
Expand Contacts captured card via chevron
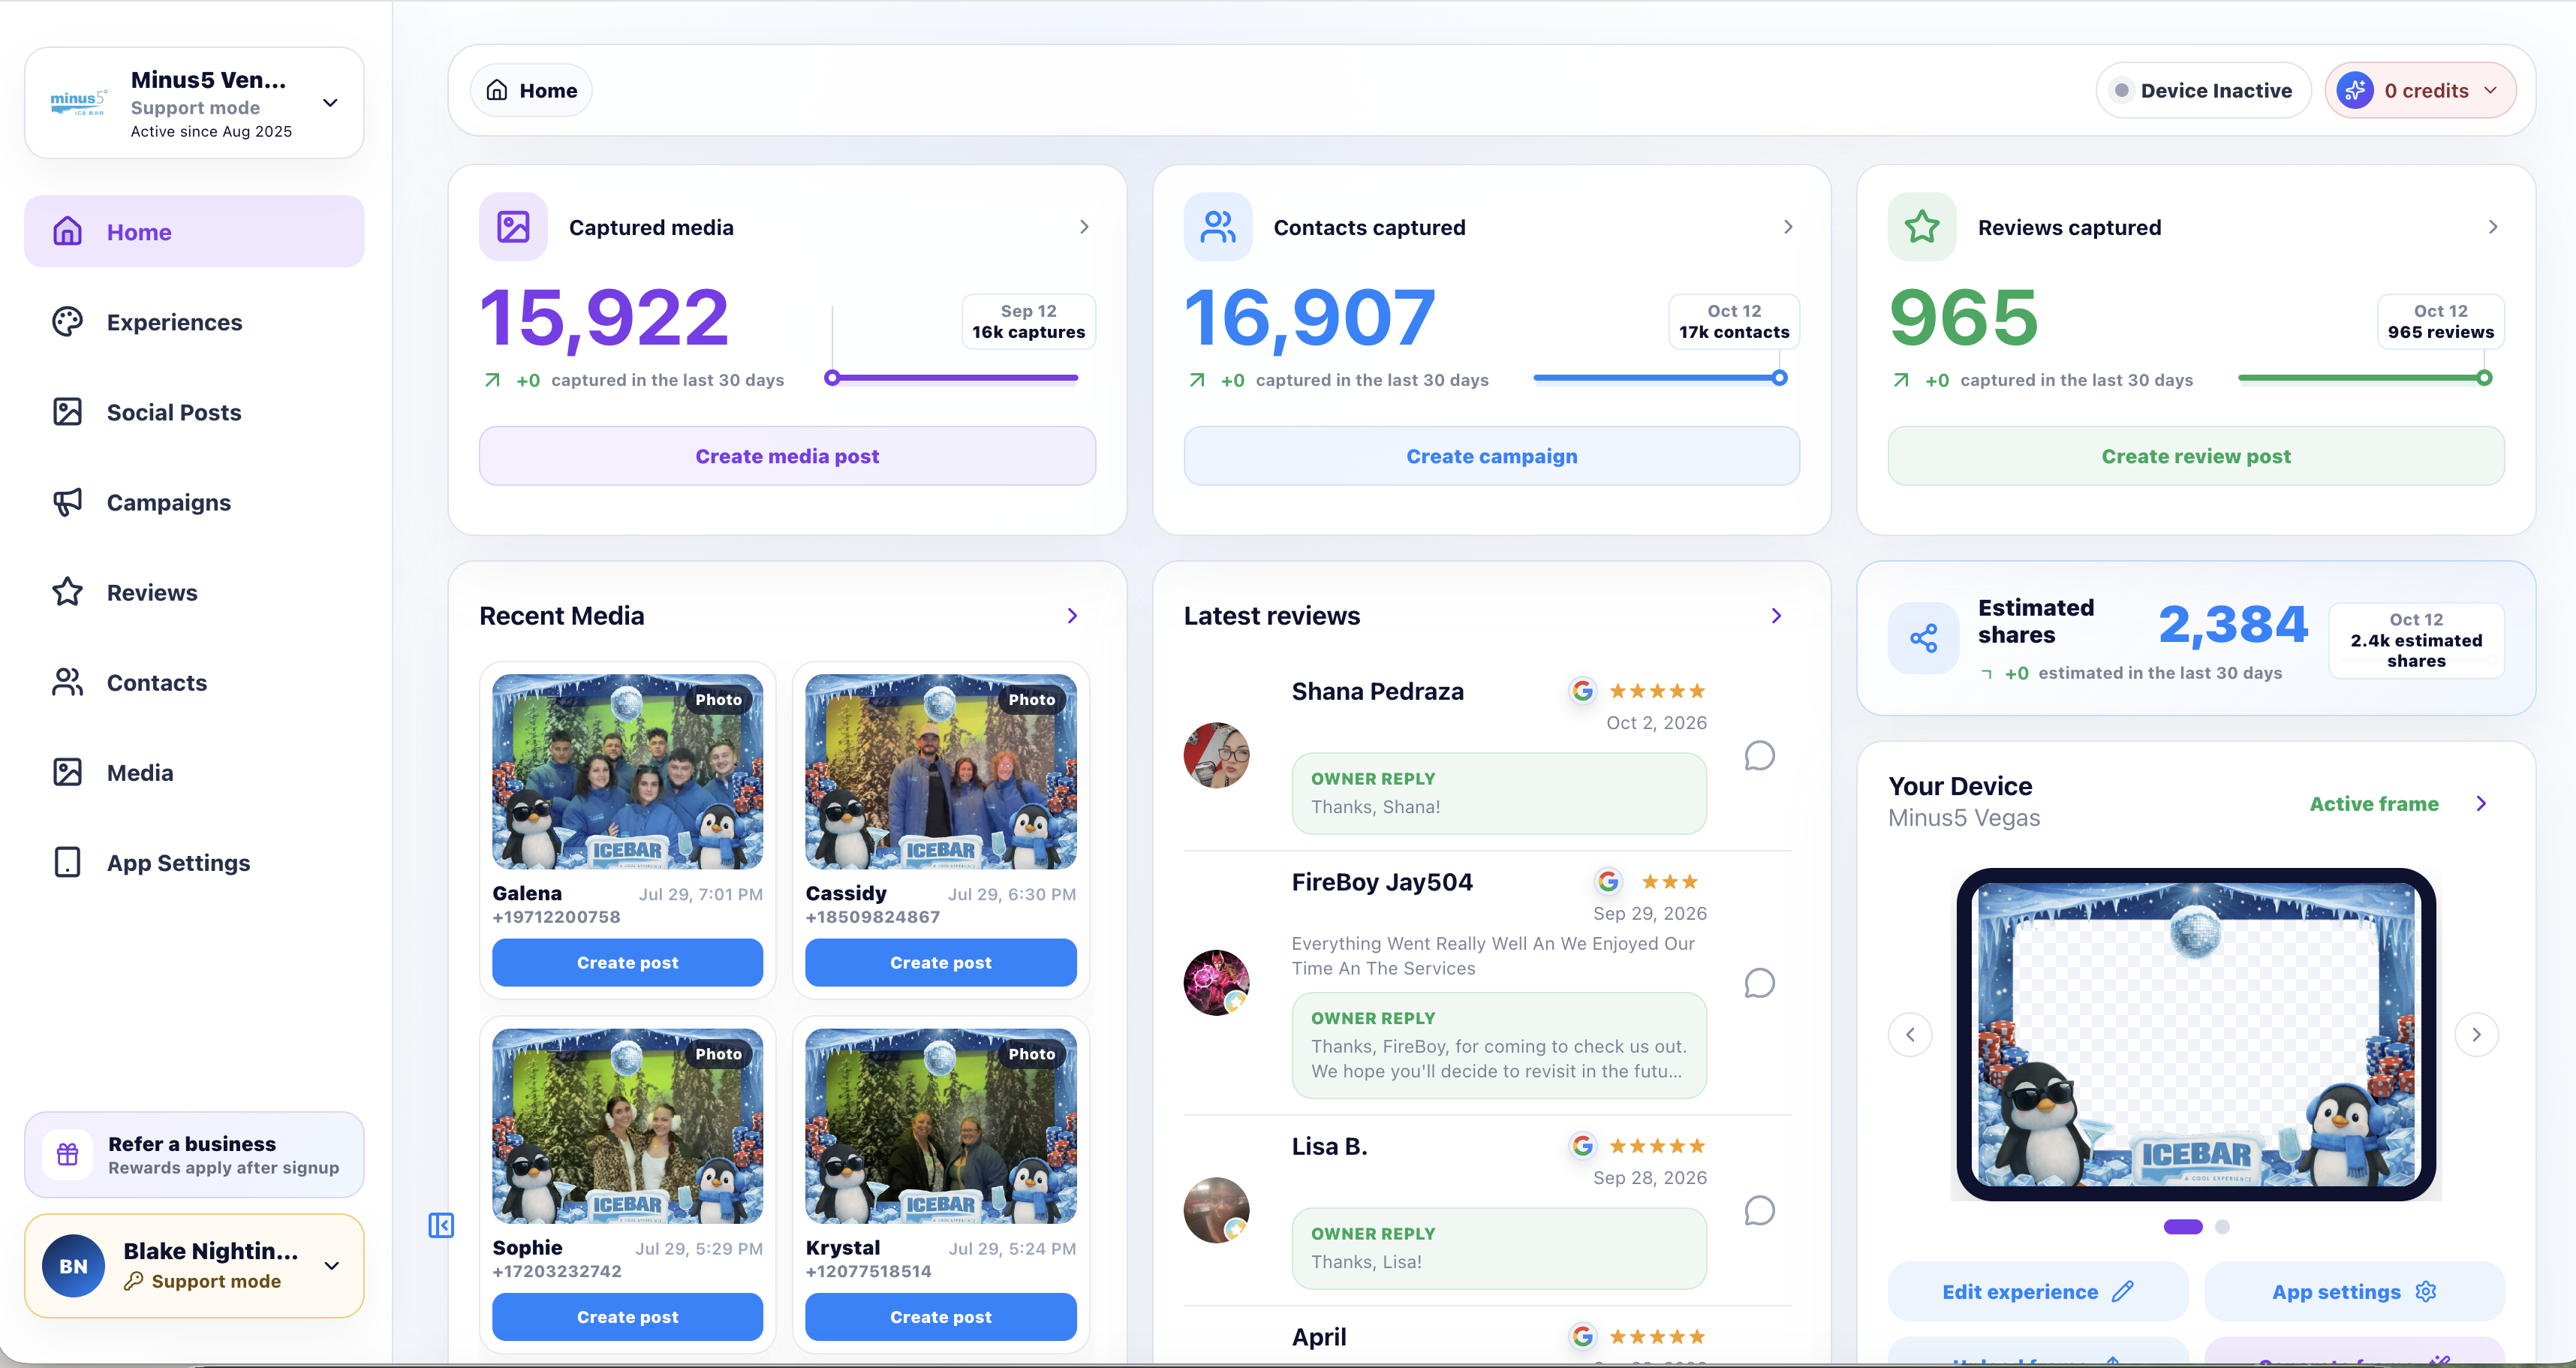point(1788,227)
